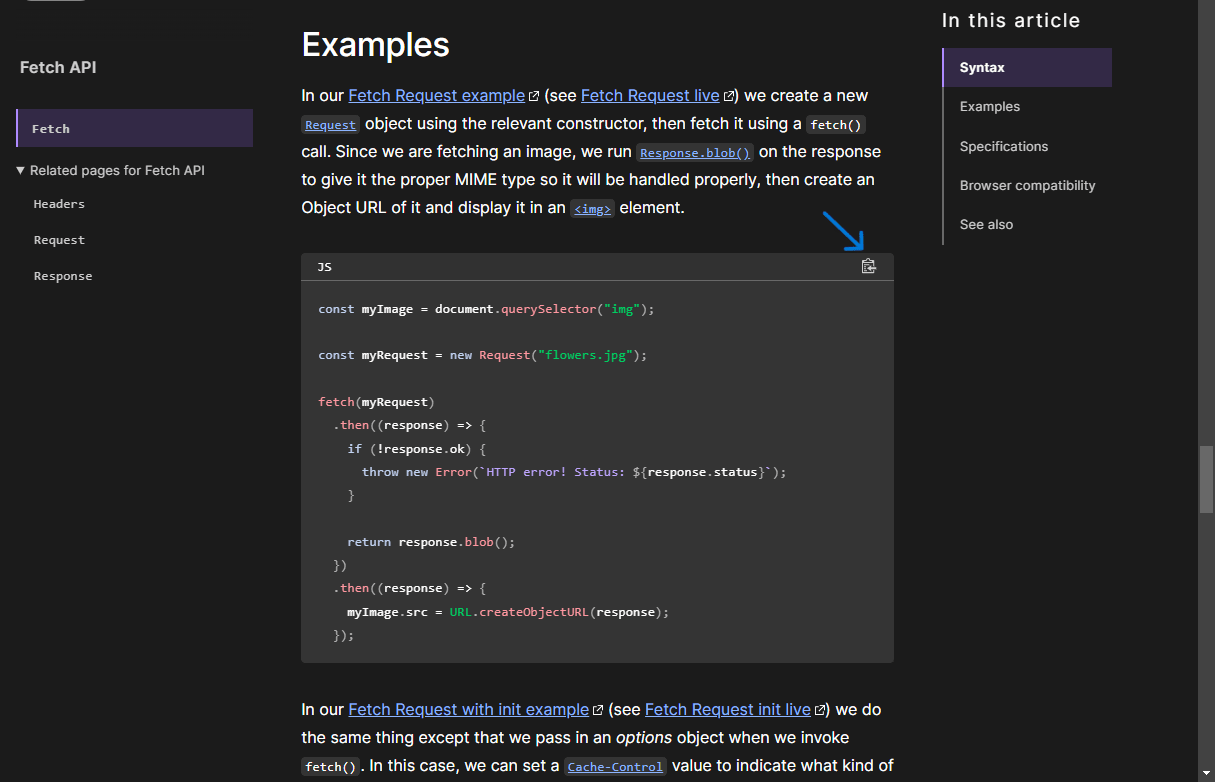The width and height of the screenshot is (1215, 782).
Task: Open the Fetch Request example link
Action: pyautogui.click(x=436, y=96)
